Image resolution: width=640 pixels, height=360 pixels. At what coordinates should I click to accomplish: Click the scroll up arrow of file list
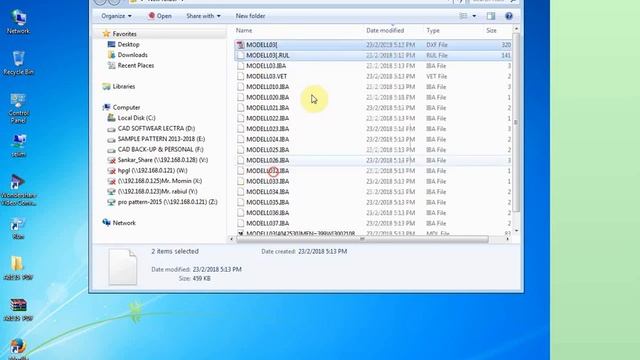(516, 29)
